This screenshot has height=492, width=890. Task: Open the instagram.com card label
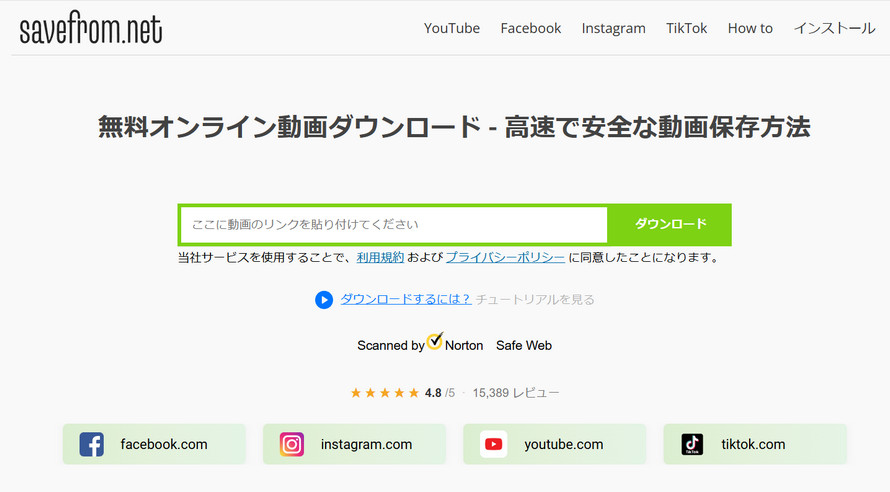pos(366,444)
